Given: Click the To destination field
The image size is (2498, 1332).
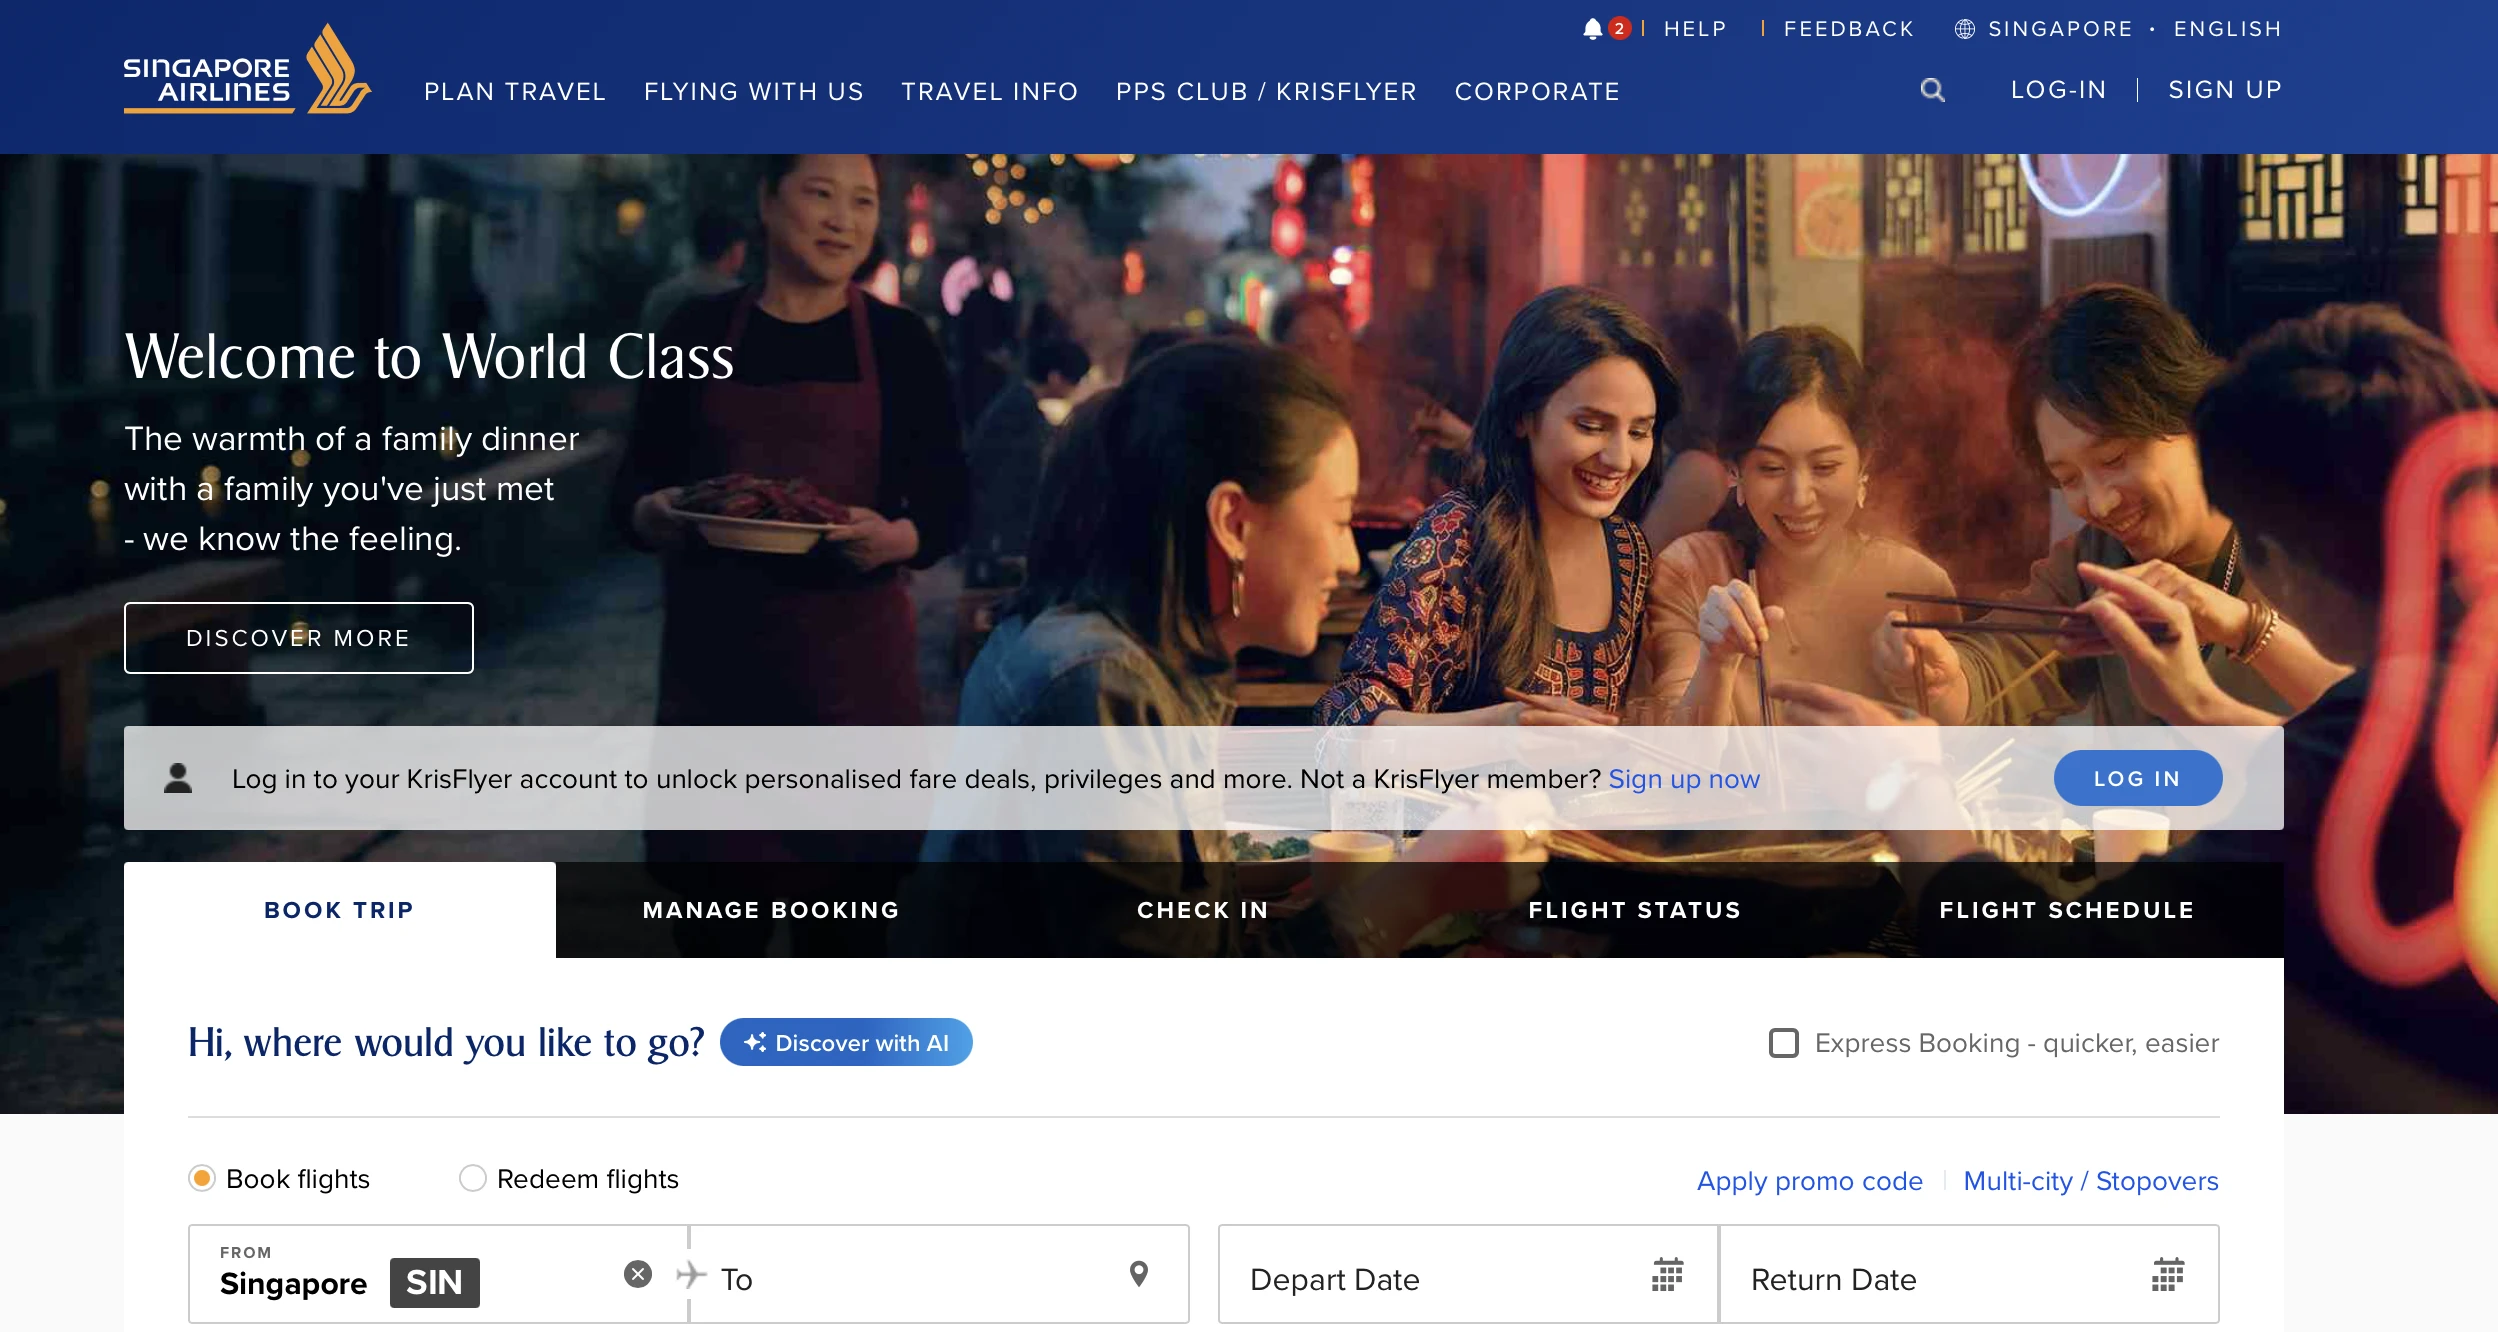Looking at the screenshot, I should point(939,1274).
